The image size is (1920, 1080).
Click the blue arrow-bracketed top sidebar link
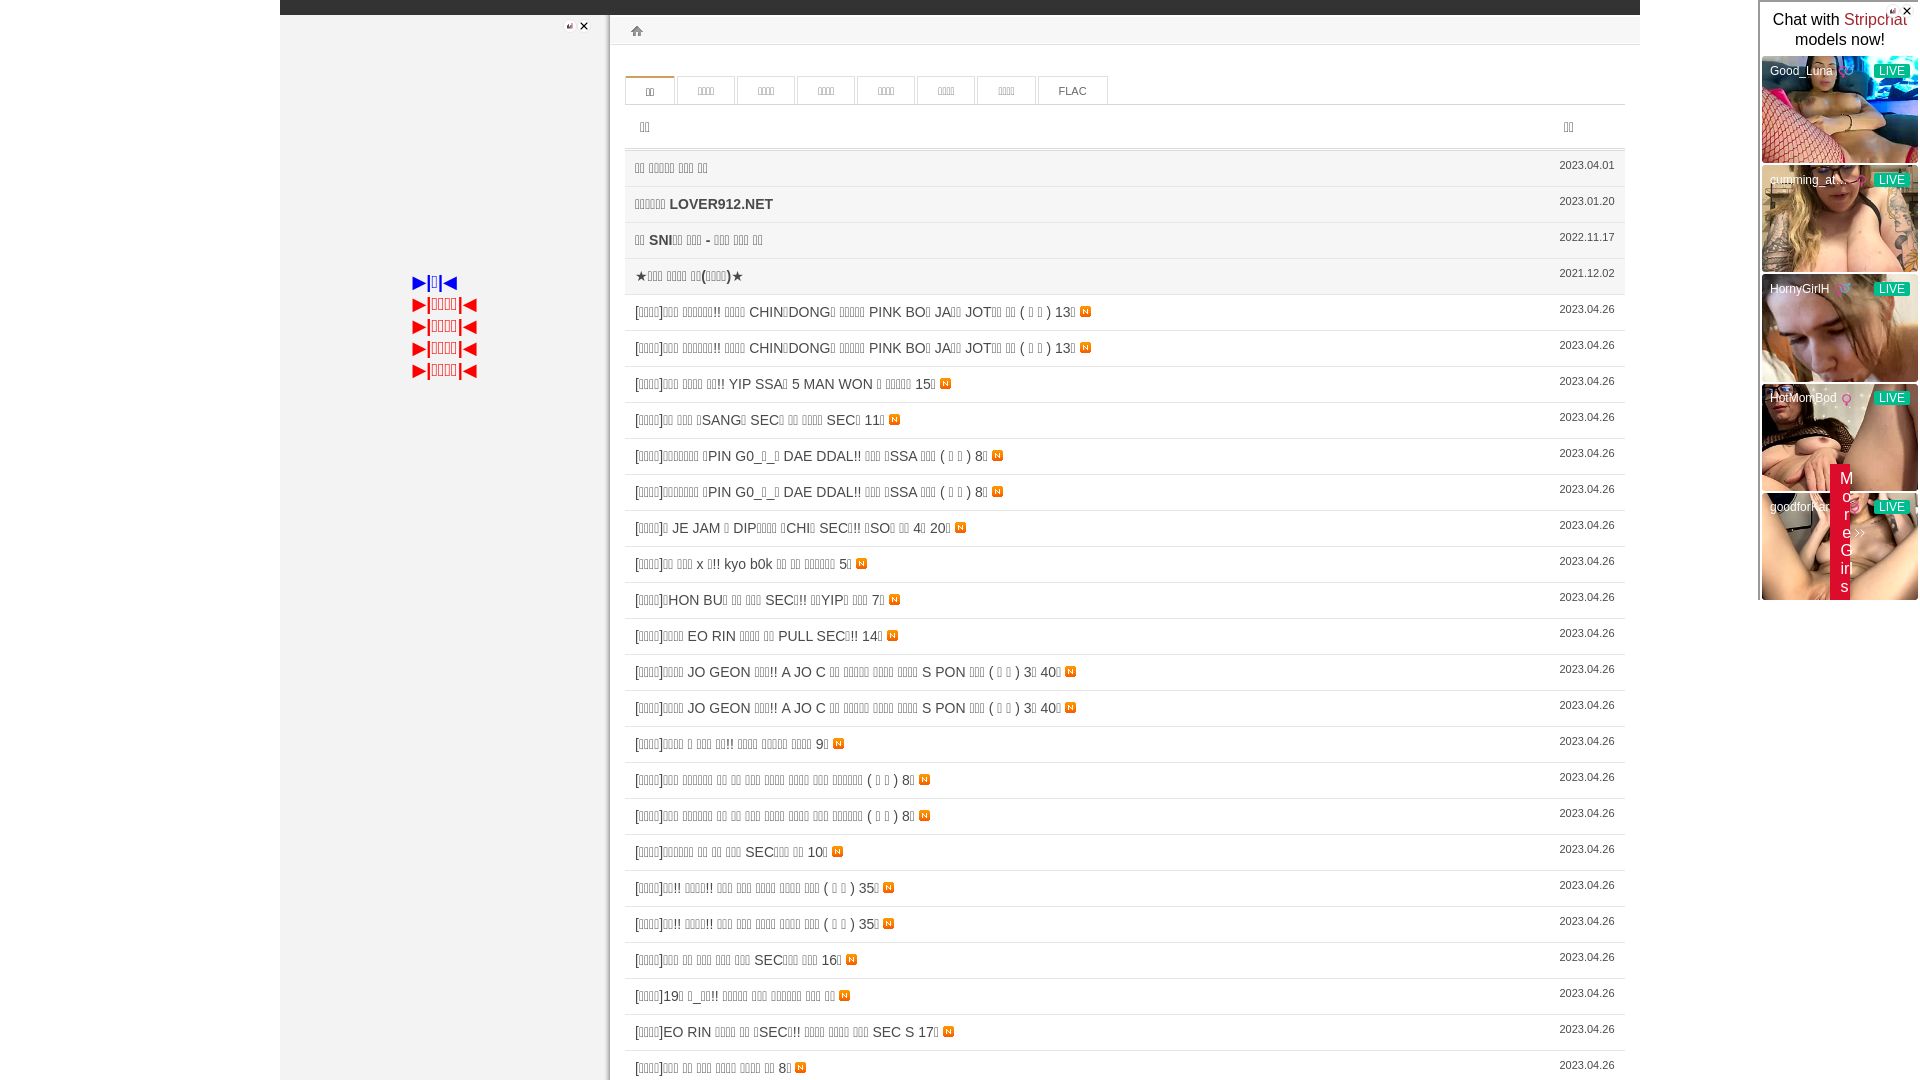tap(434, 283)
